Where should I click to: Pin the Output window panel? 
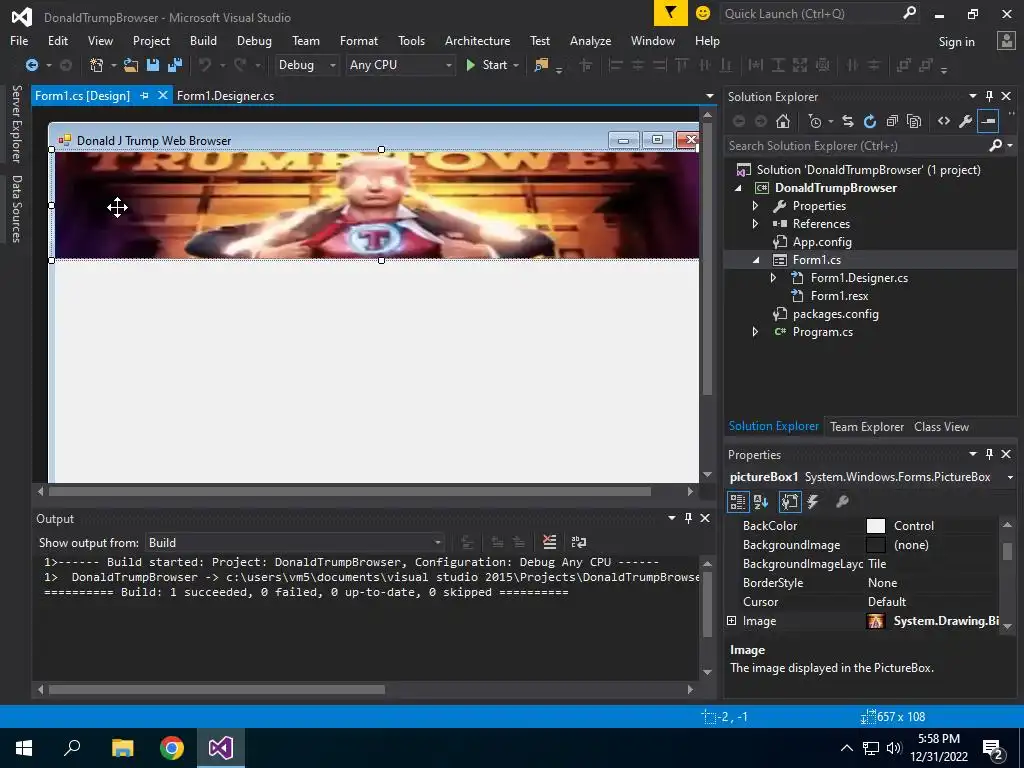coord(688,519)
